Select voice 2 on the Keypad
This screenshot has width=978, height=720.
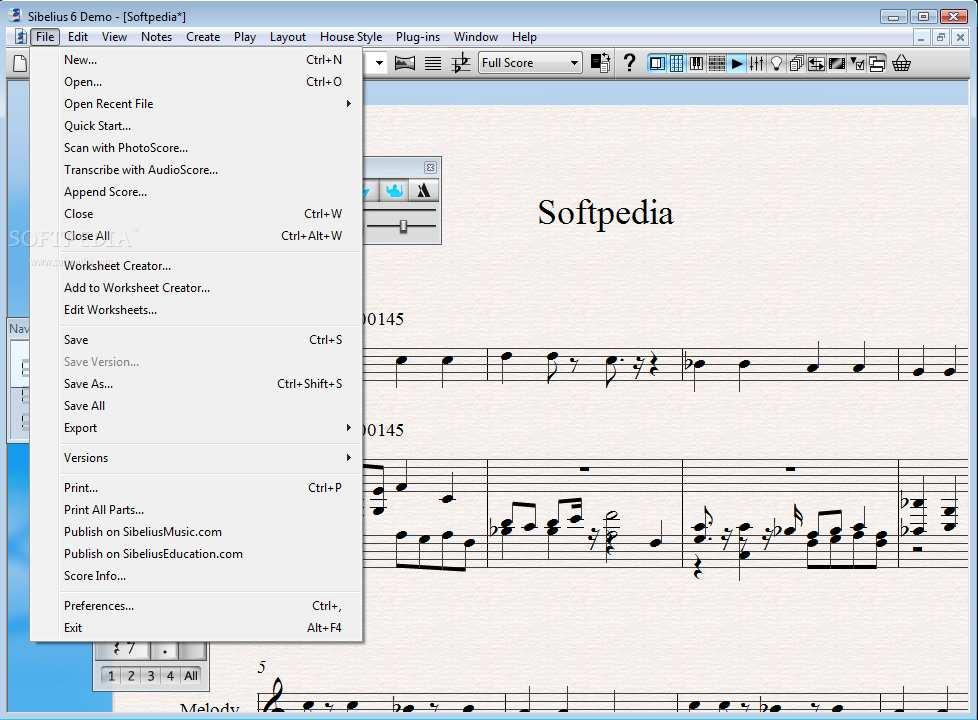tap(131, 676)
